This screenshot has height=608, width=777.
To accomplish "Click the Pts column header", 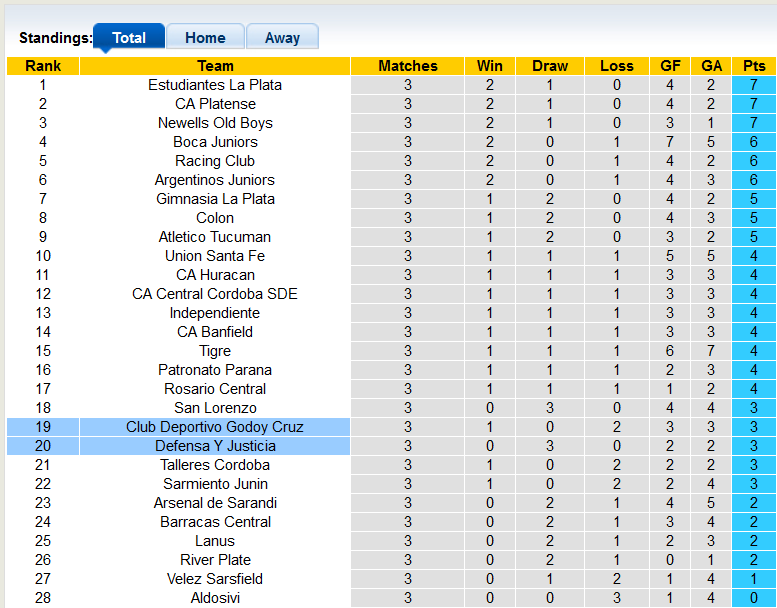I will click(754, 66).
